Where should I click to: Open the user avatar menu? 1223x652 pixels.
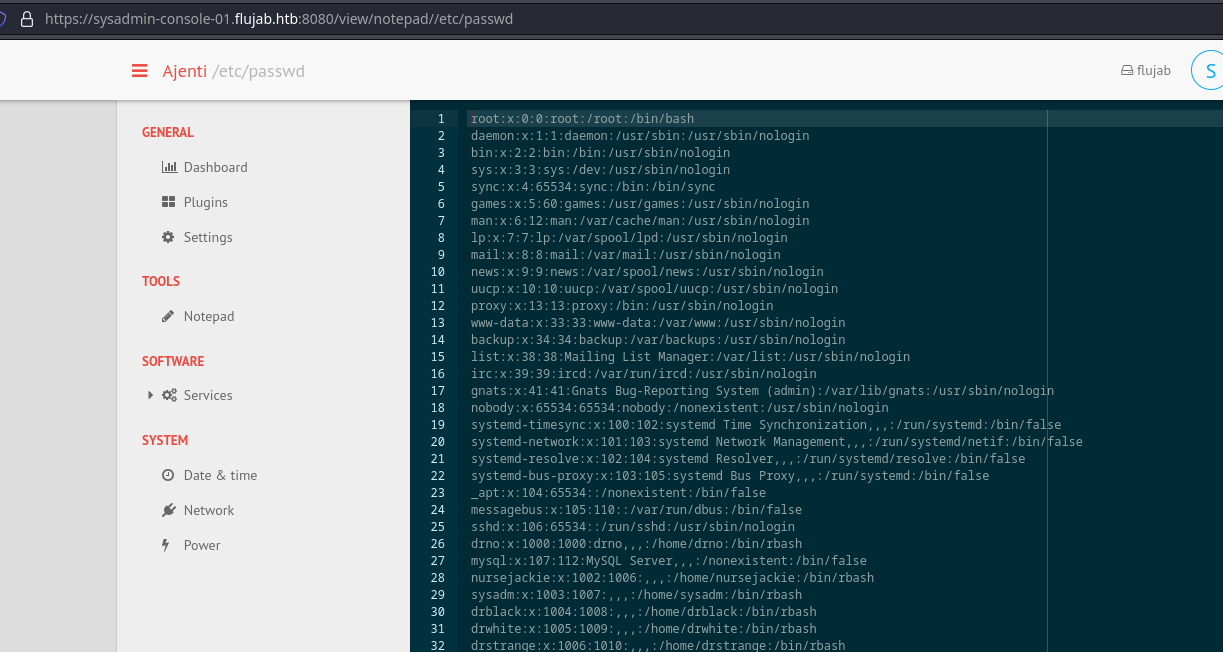1209,71
